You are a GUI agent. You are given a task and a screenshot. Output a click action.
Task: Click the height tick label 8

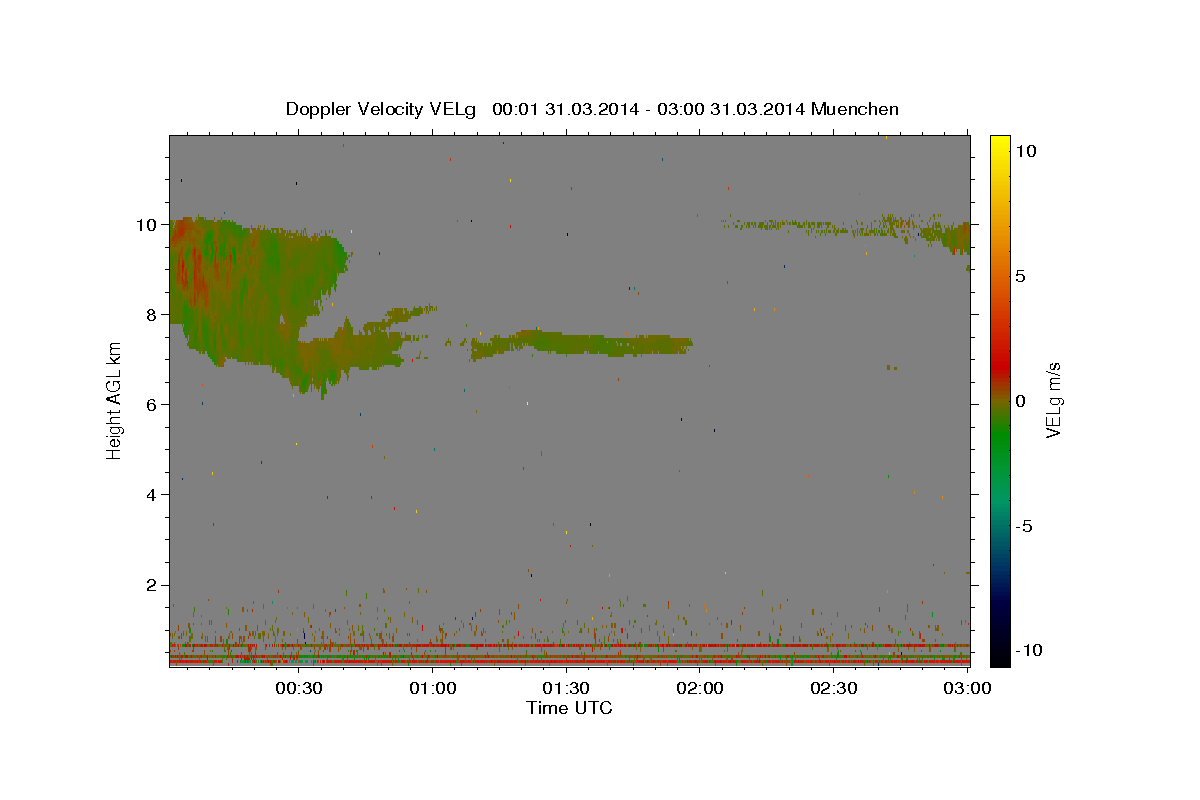pyautogui.click(x=152, y=315)
